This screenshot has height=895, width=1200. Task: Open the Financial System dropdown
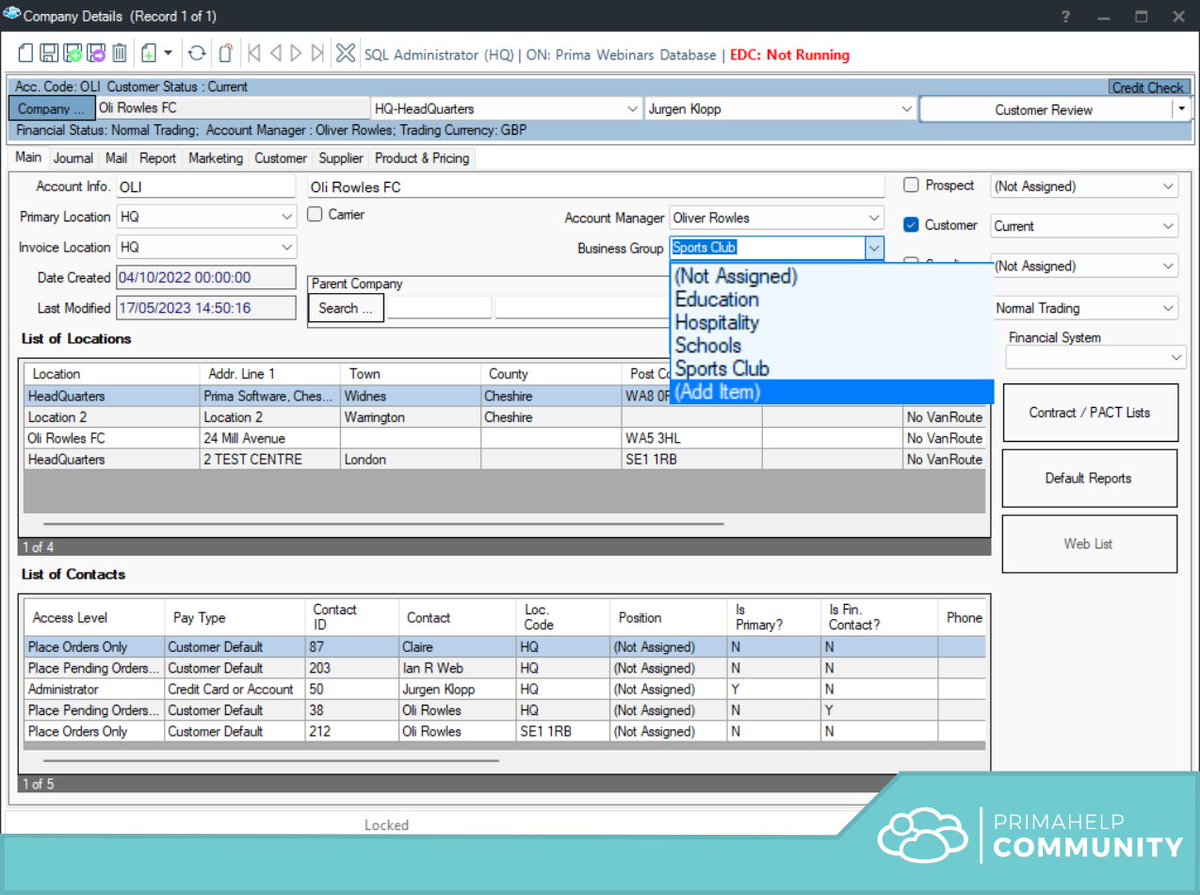(x=1176, y=357)
